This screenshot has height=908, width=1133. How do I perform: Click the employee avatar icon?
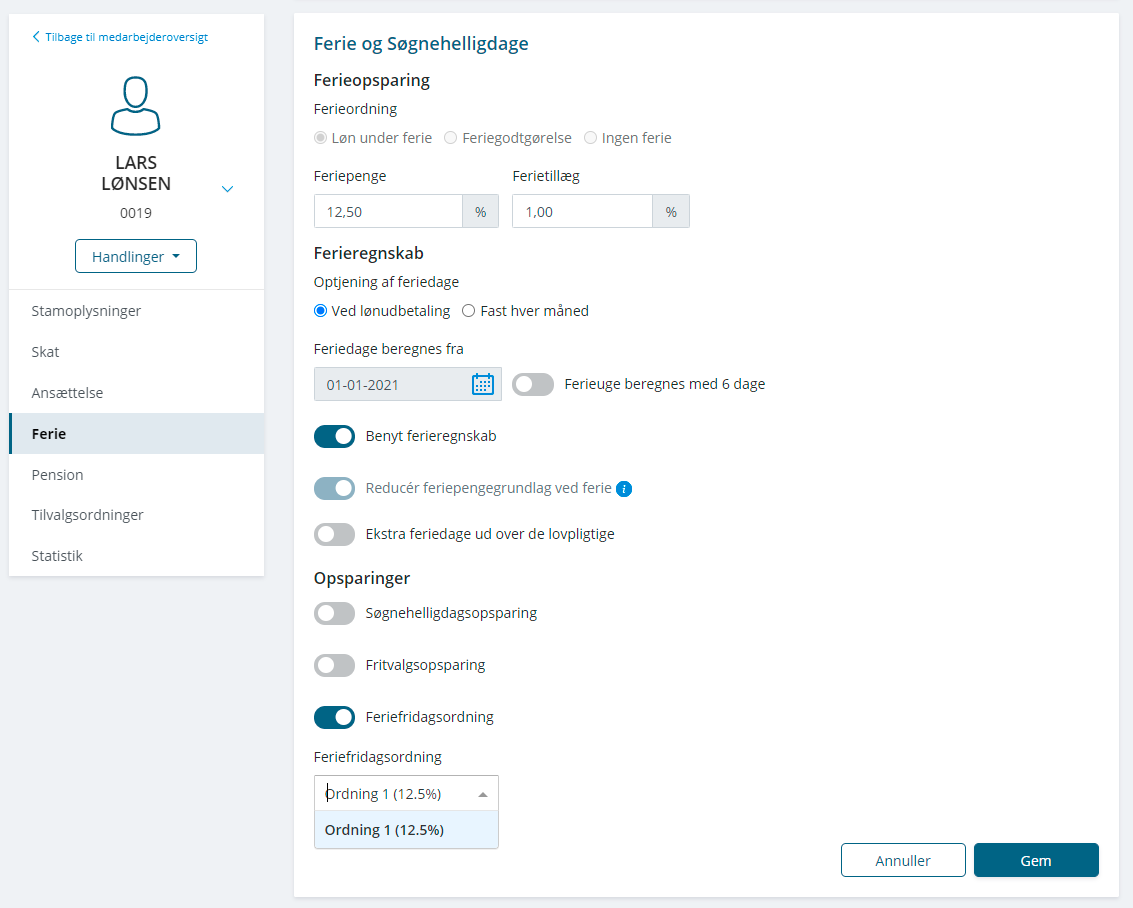tap(136, 106)
